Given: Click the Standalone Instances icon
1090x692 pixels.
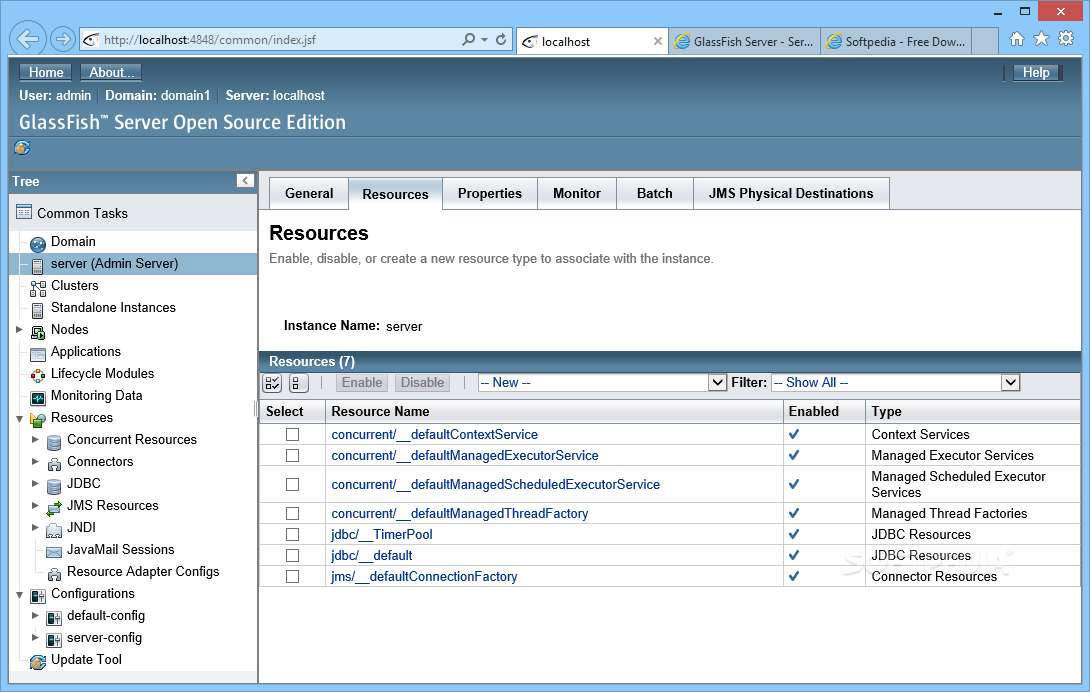Looking at the screenshot, I should tap(38, 310).
